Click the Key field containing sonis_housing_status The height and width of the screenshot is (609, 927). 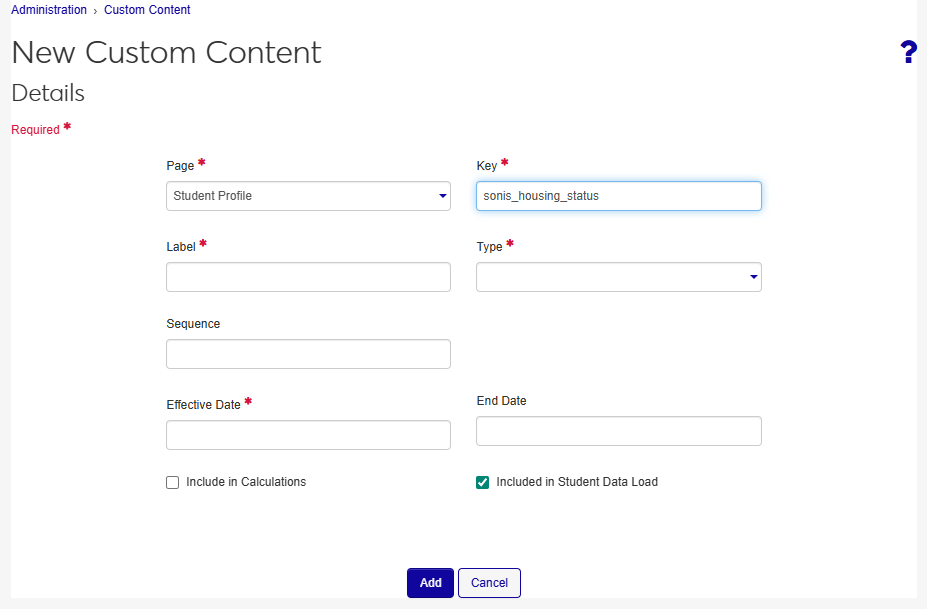[x=618, y=196]
